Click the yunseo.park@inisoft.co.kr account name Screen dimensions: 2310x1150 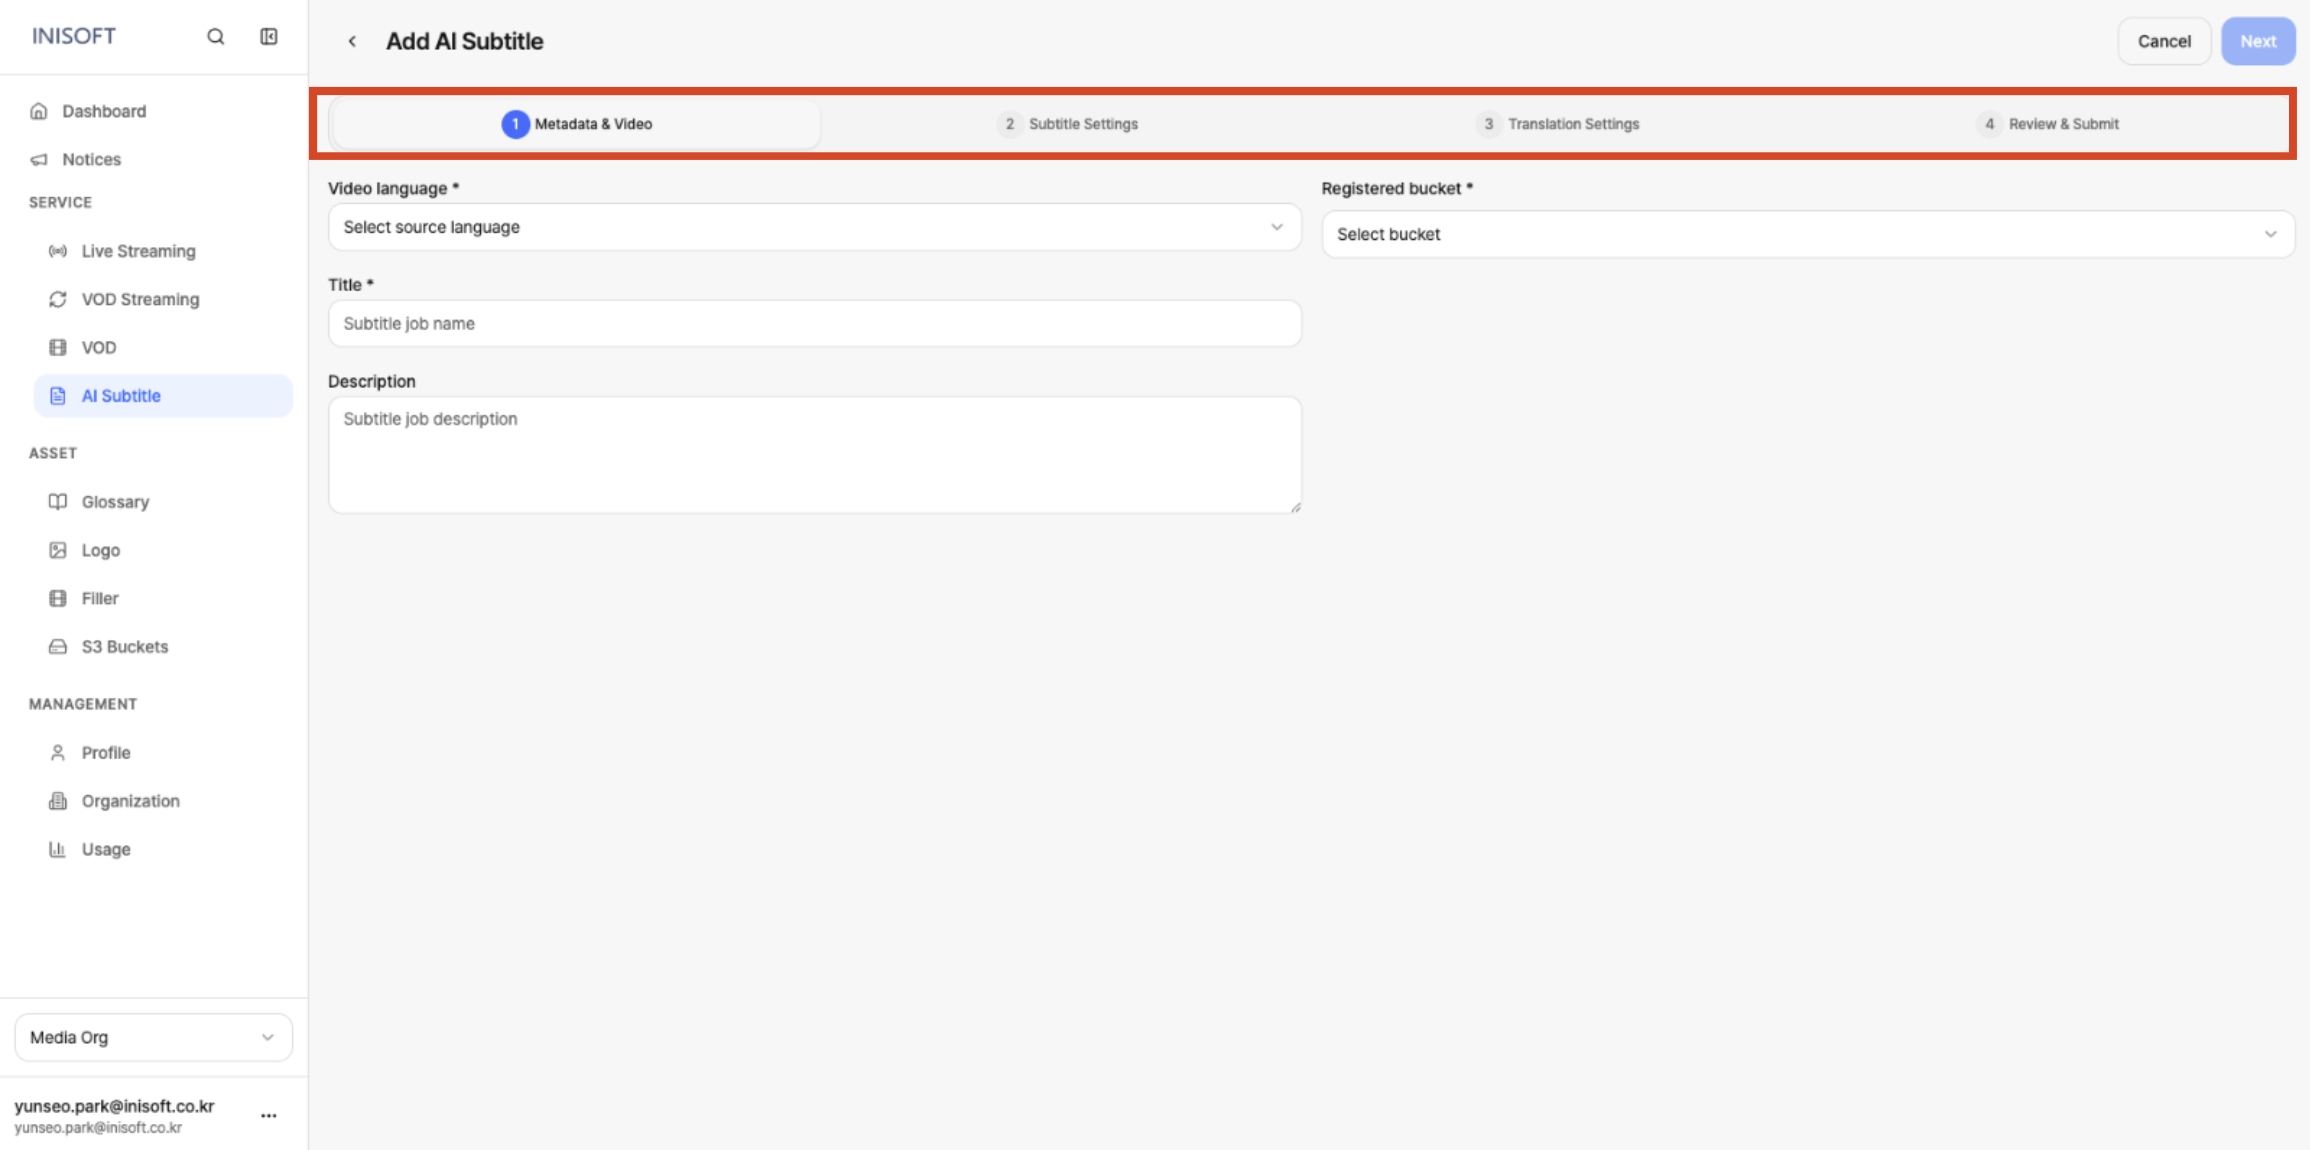114,1106
